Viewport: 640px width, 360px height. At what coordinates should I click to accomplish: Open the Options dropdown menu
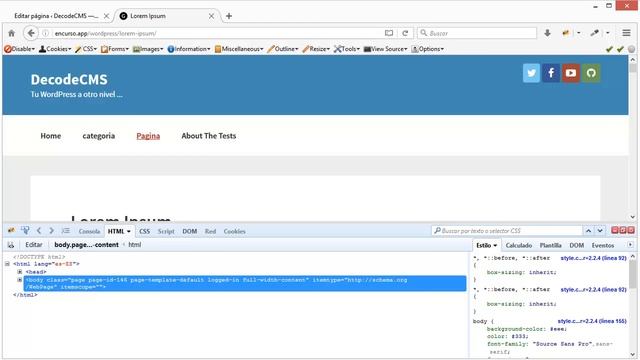(x=428, y=49)
